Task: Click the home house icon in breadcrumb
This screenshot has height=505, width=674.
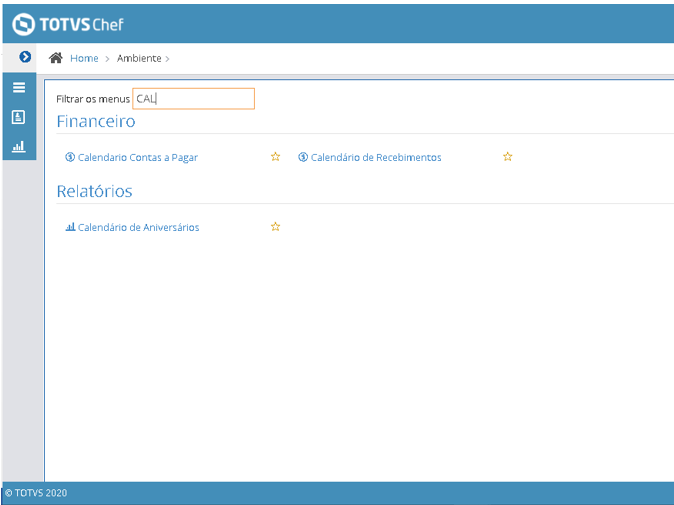Action: pyautogui.click(x=56, y=58)
